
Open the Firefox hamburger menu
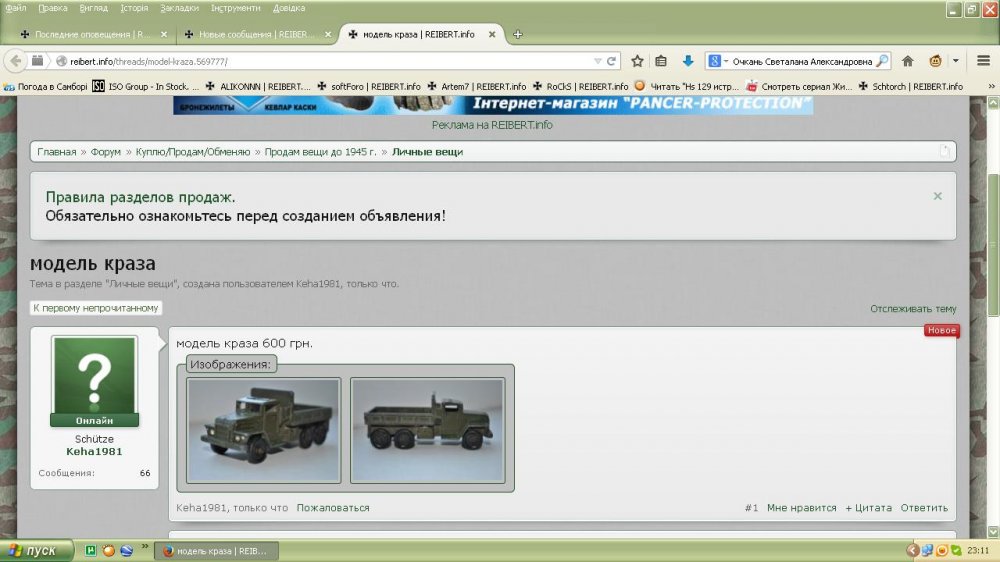983,61
